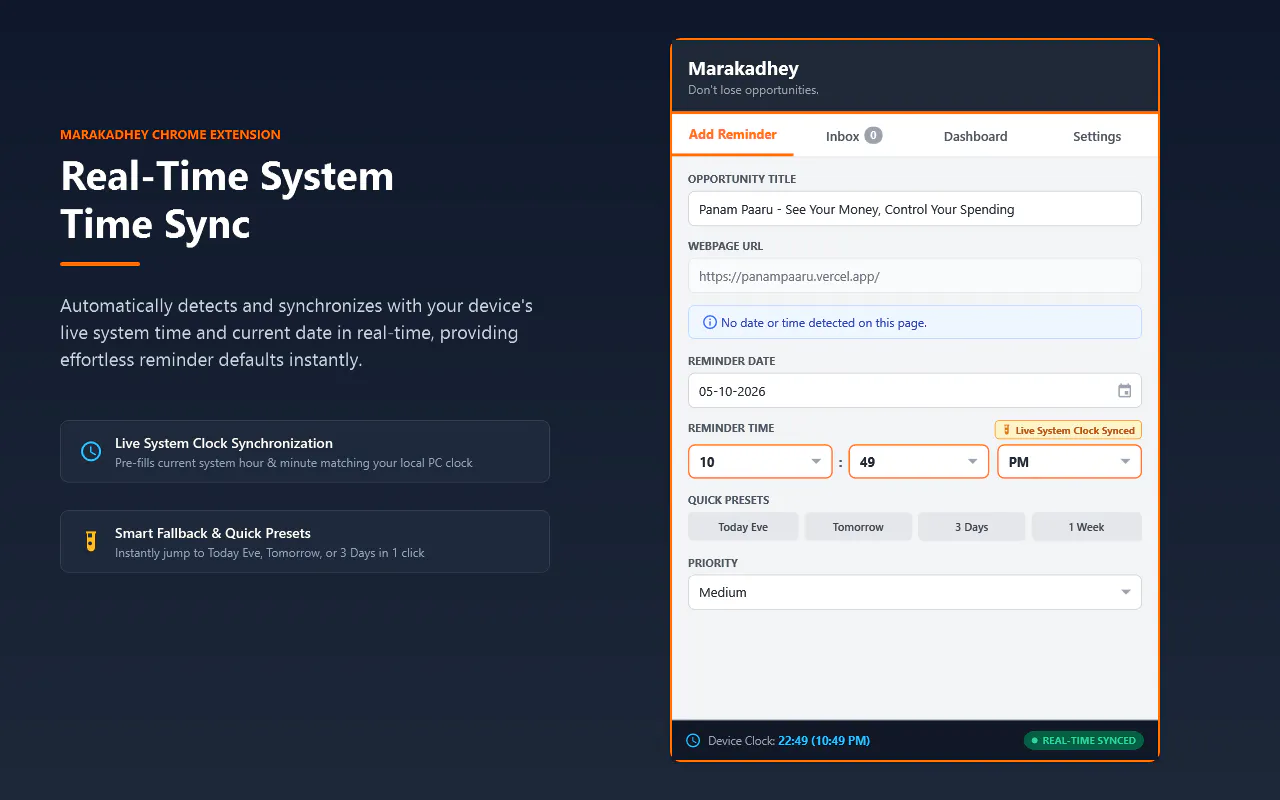Image resolution: width=1280 pixels, height=800 pixels.
Task: Click the 'MARAKADHEY CHROME EXTENSION' label
Action: [170, 135]
